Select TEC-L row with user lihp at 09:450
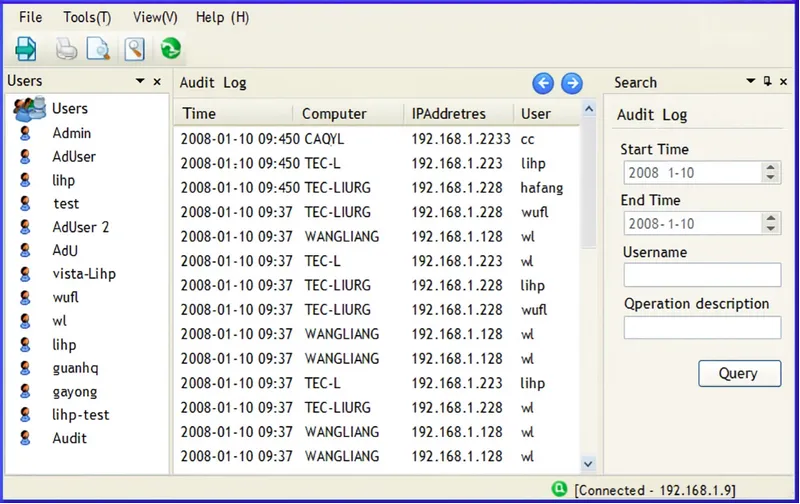This screenshot has width=800, height=504. coord(377,163)
